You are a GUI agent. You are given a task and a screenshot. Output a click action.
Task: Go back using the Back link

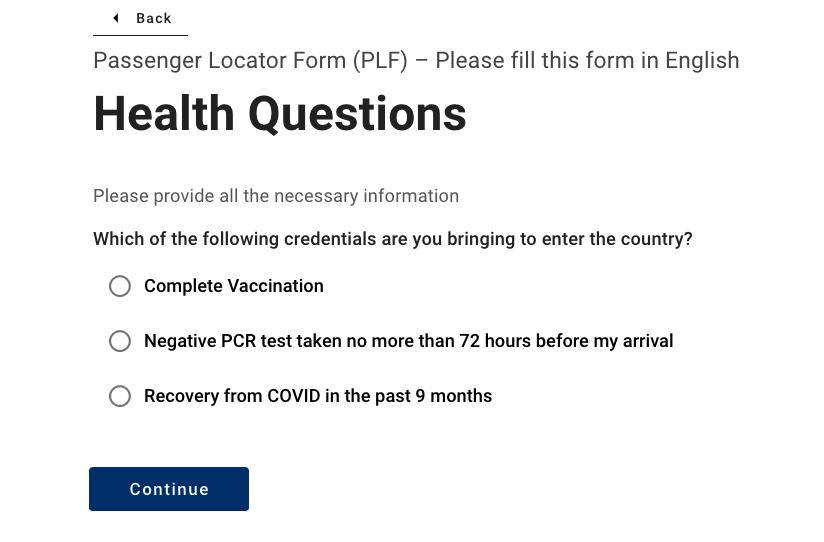tap(153, 18)
